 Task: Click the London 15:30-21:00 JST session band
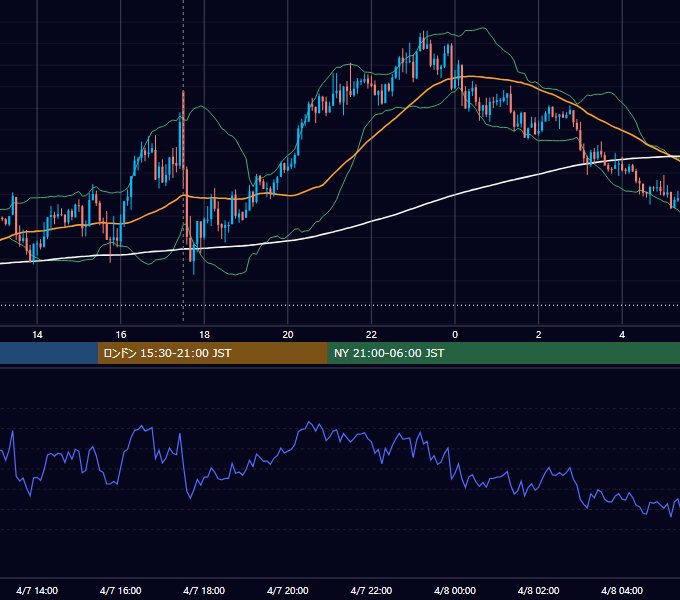(212, 353)
